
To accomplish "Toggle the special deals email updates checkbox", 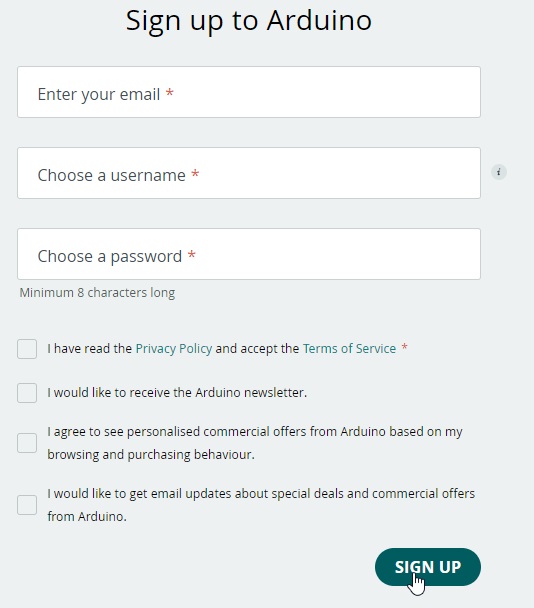I will pyautogui.click(x=27, y=505).
